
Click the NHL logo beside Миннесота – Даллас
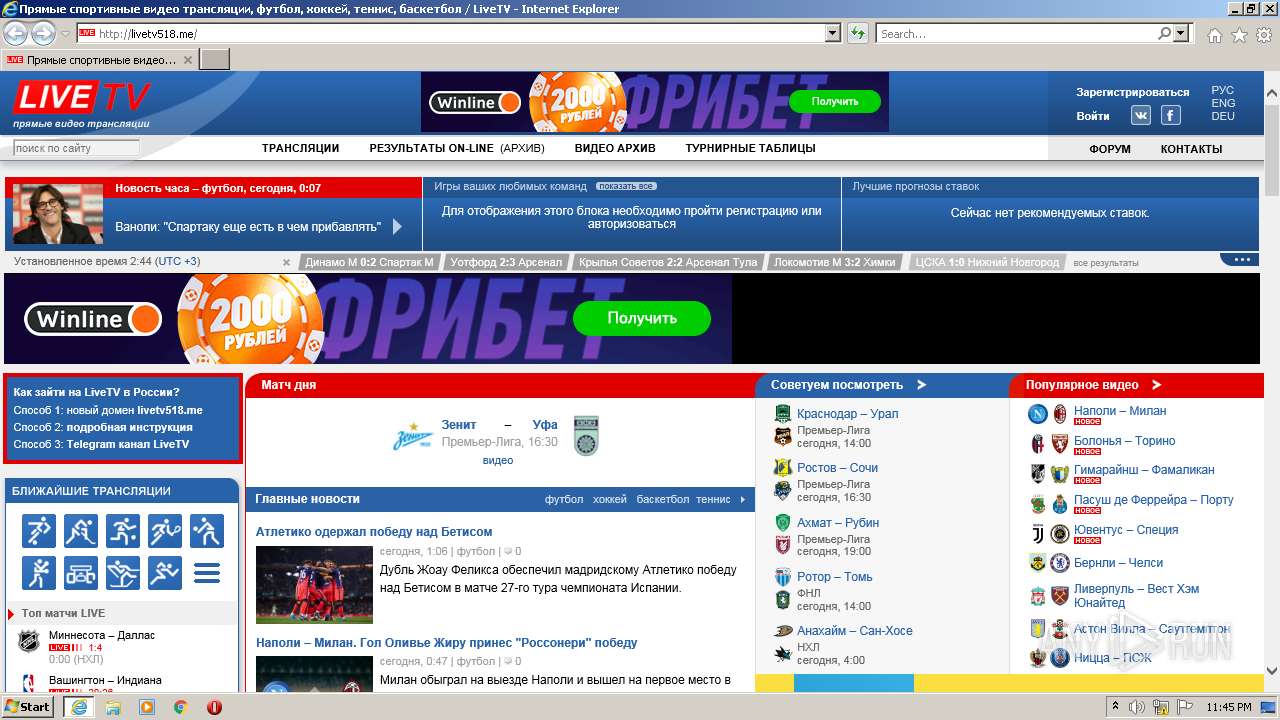coord(29,642)
